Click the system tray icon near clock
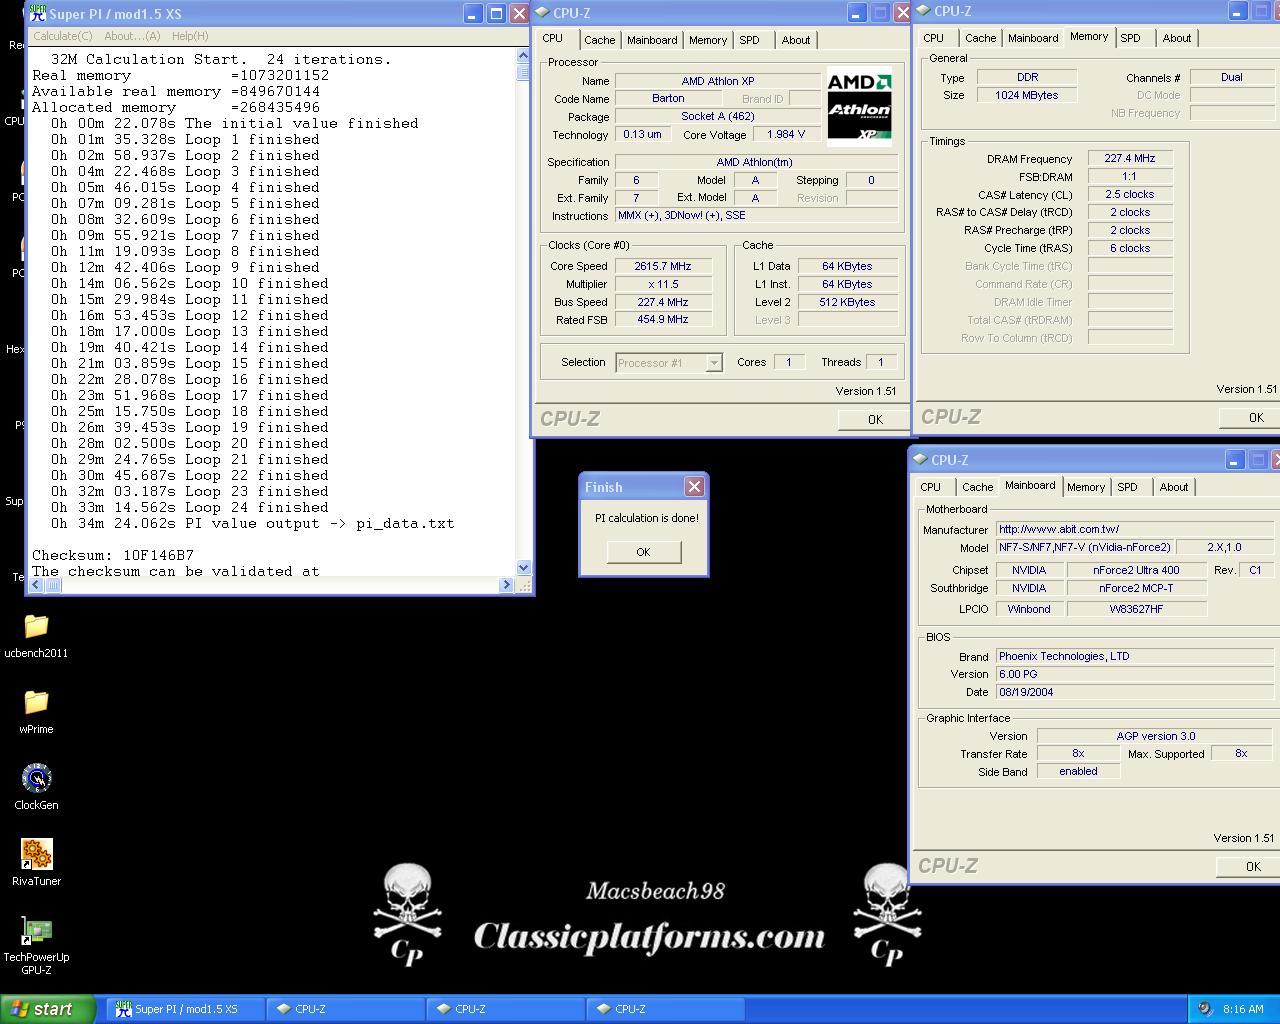 coord(1205,1009)
